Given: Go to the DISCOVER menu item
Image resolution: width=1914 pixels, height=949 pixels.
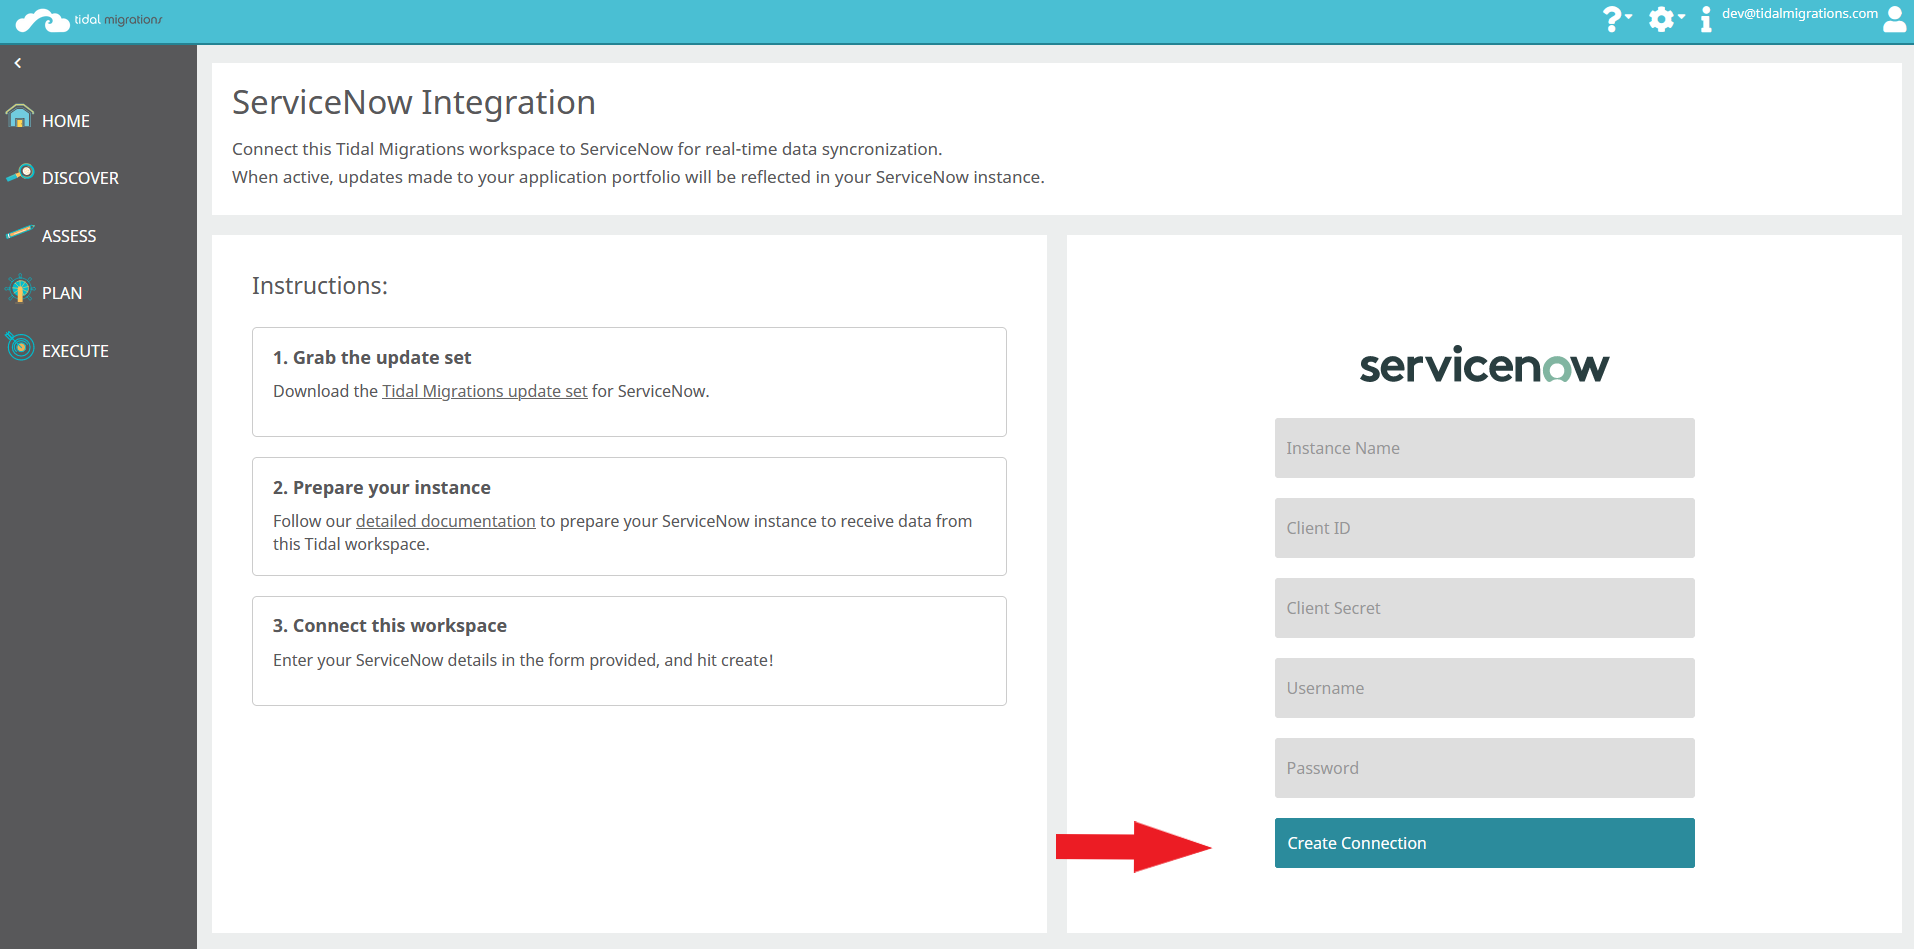Looking at the screenshot, I should click(80, 178).
